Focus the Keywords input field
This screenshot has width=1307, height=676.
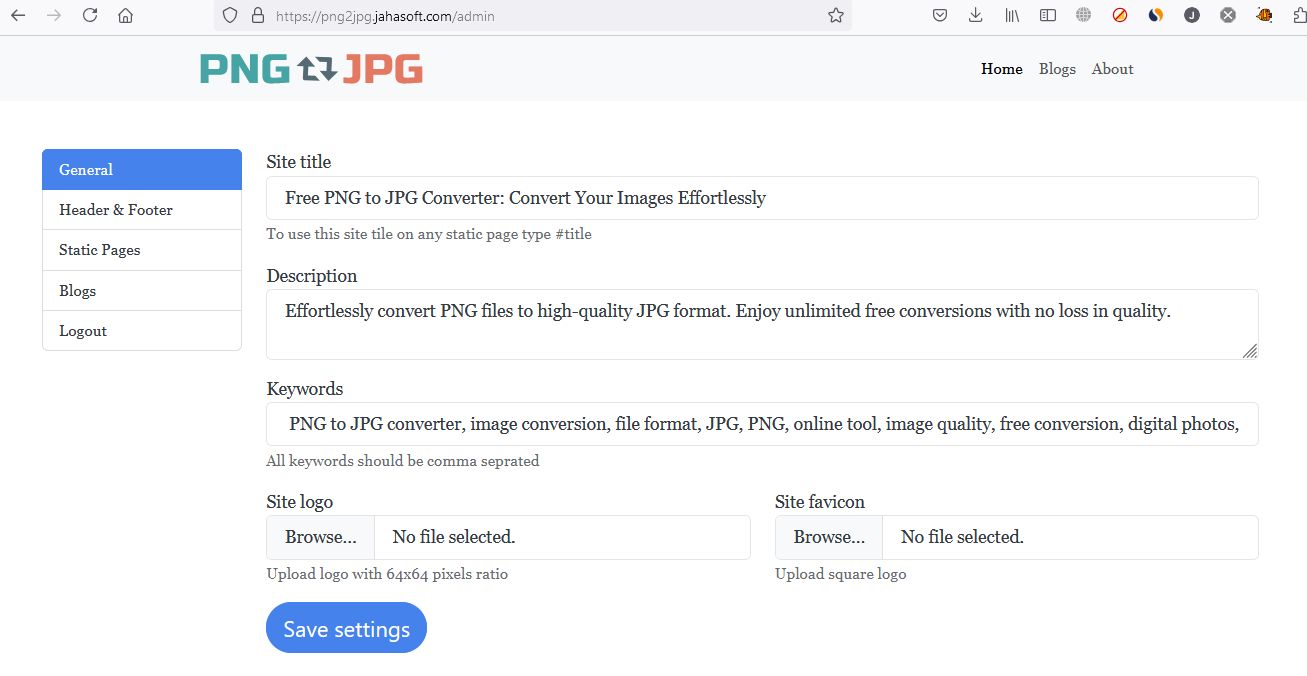[x=762, y=424]
